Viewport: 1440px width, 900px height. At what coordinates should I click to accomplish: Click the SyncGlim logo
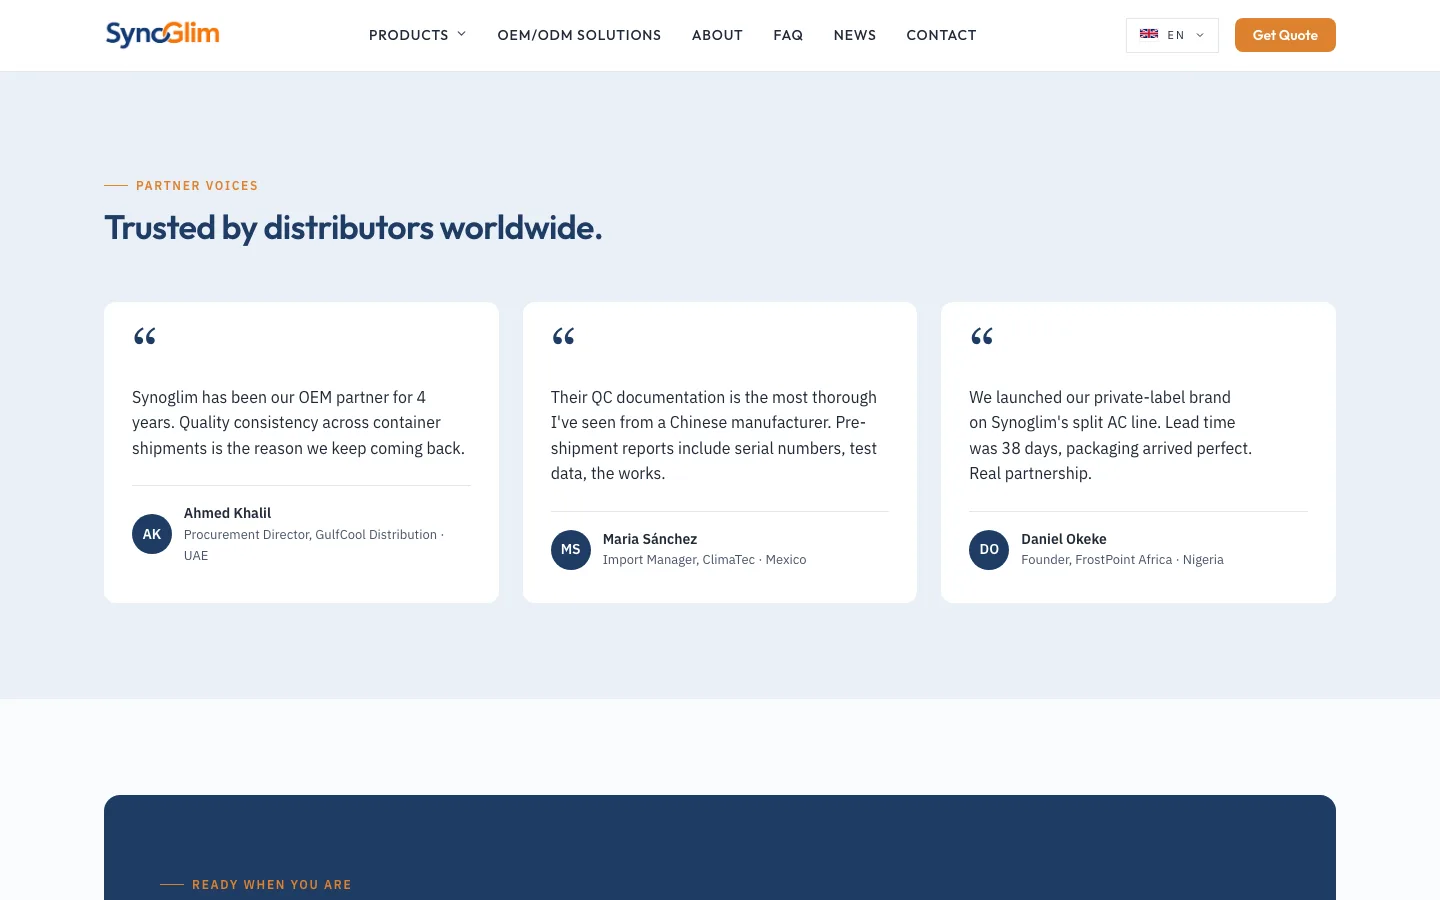pyautogui.click(x=163, y=35)
